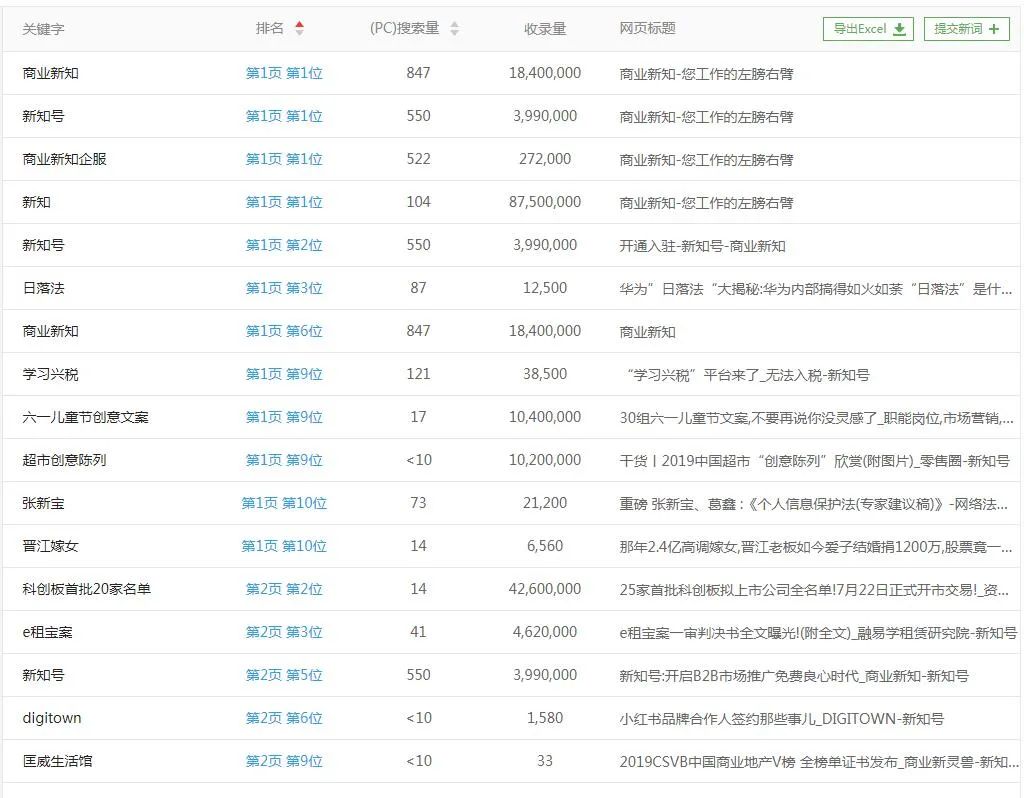The height and width of the screenshot is (798, 1024).
Task: Select the keyword 六一儿童节创意文案
Action: pos(85,417)
